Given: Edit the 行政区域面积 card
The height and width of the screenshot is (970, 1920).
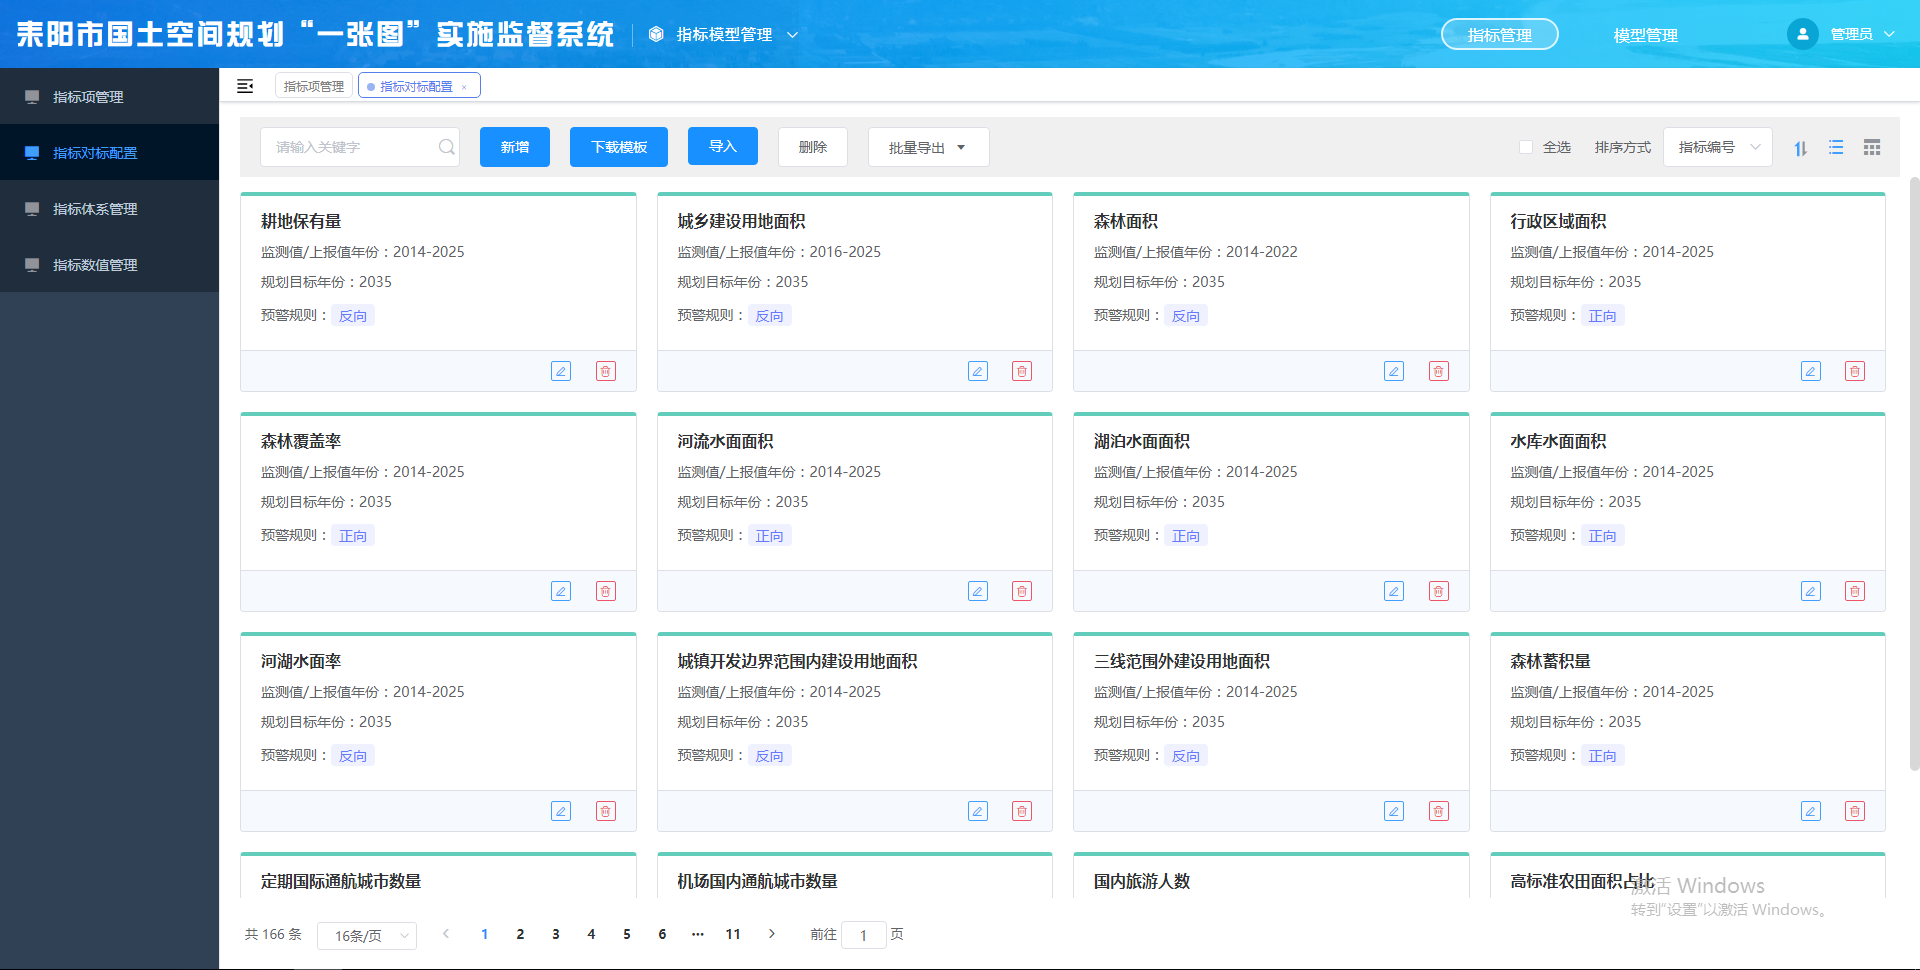Looking at the screenshot, I should [1811, 371].
